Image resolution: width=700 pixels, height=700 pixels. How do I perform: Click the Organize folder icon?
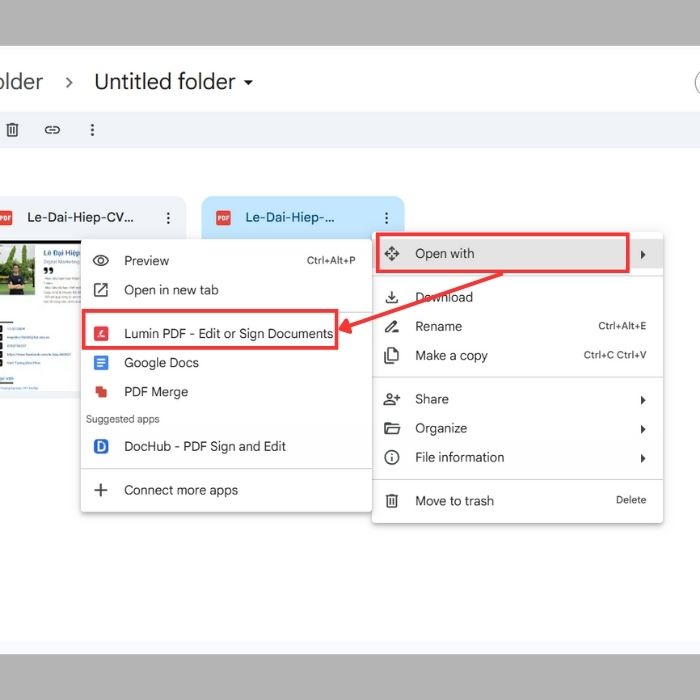392,429
